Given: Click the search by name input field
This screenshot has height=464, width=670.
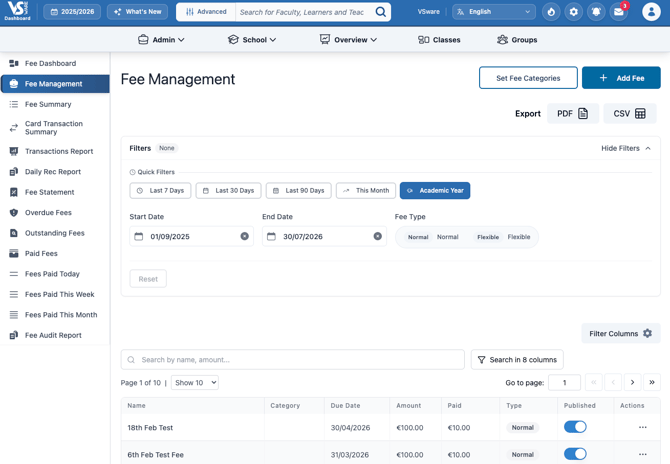Looking at the screenshot, I should [300, 360].
